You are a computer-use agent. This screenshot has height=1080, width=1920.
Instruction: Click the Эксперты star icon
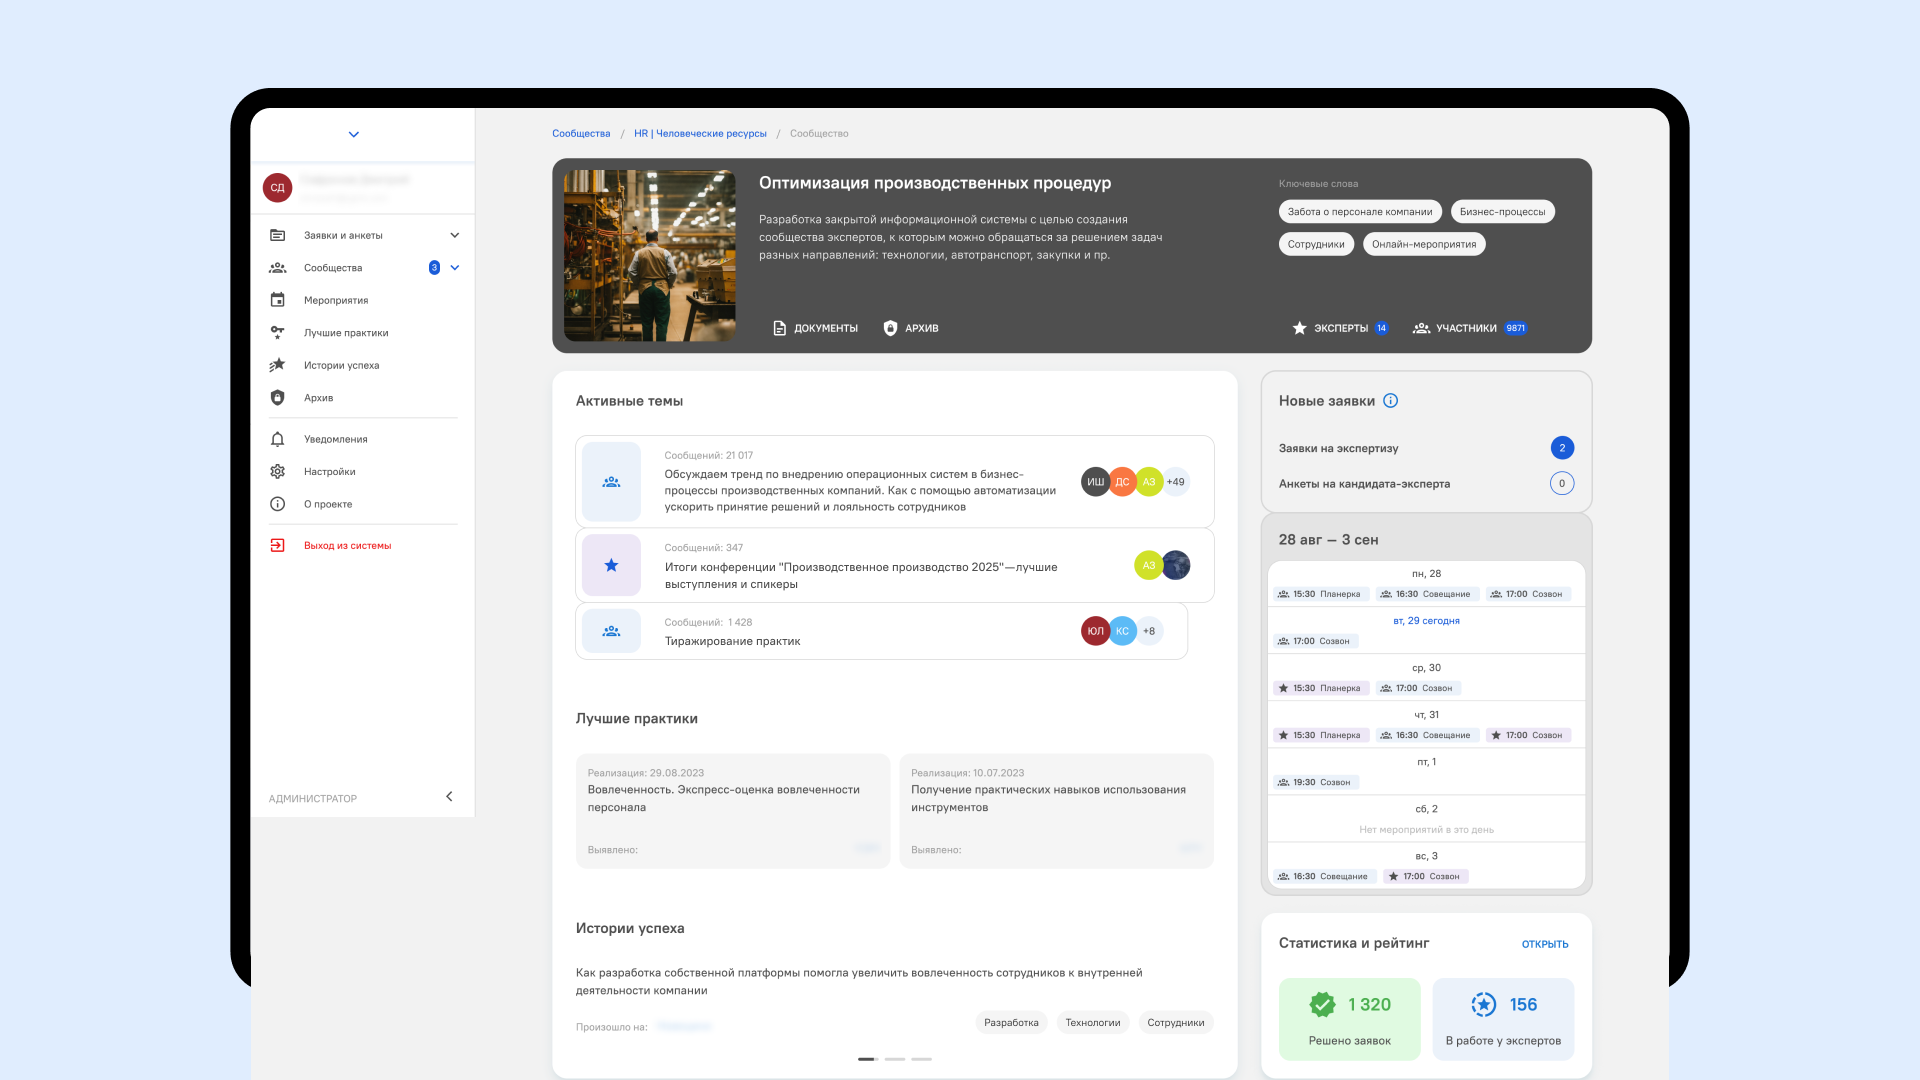1299,328
